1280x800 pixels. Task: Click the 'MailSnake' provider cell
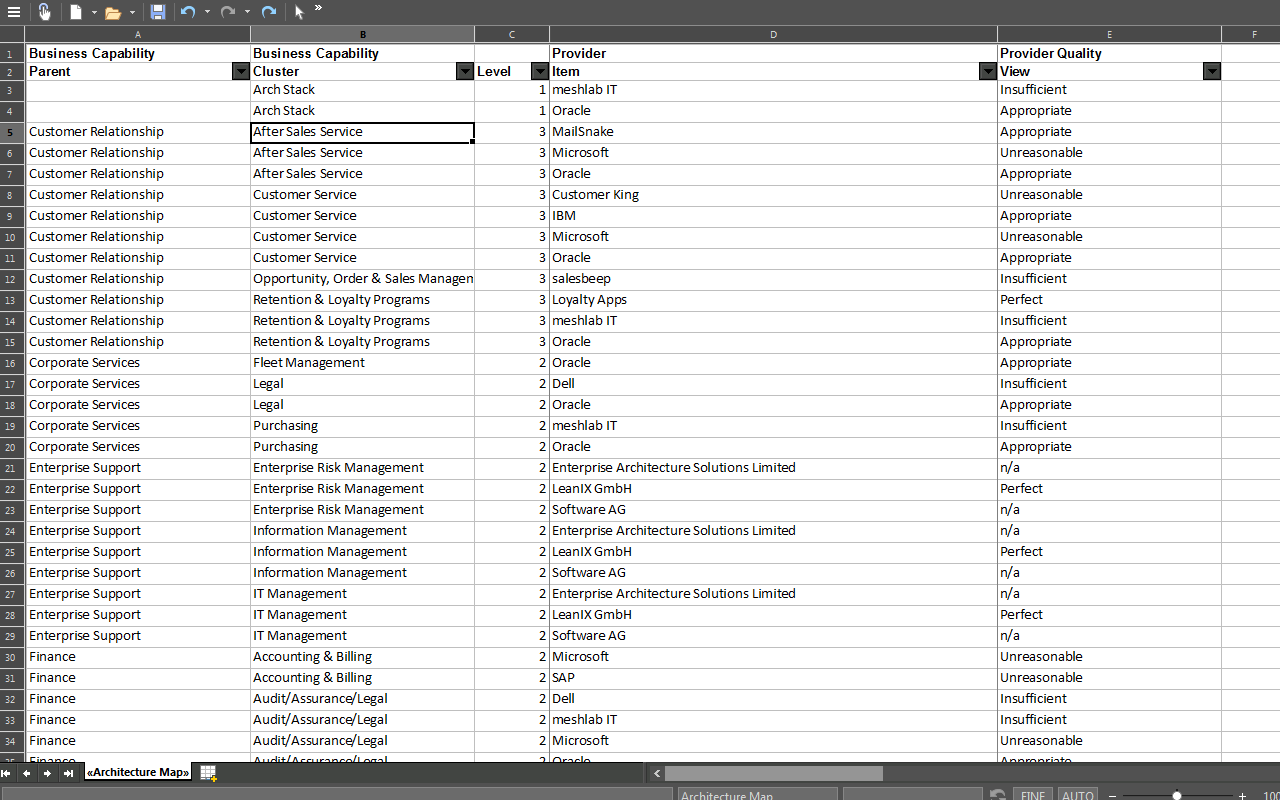point(773,132)
